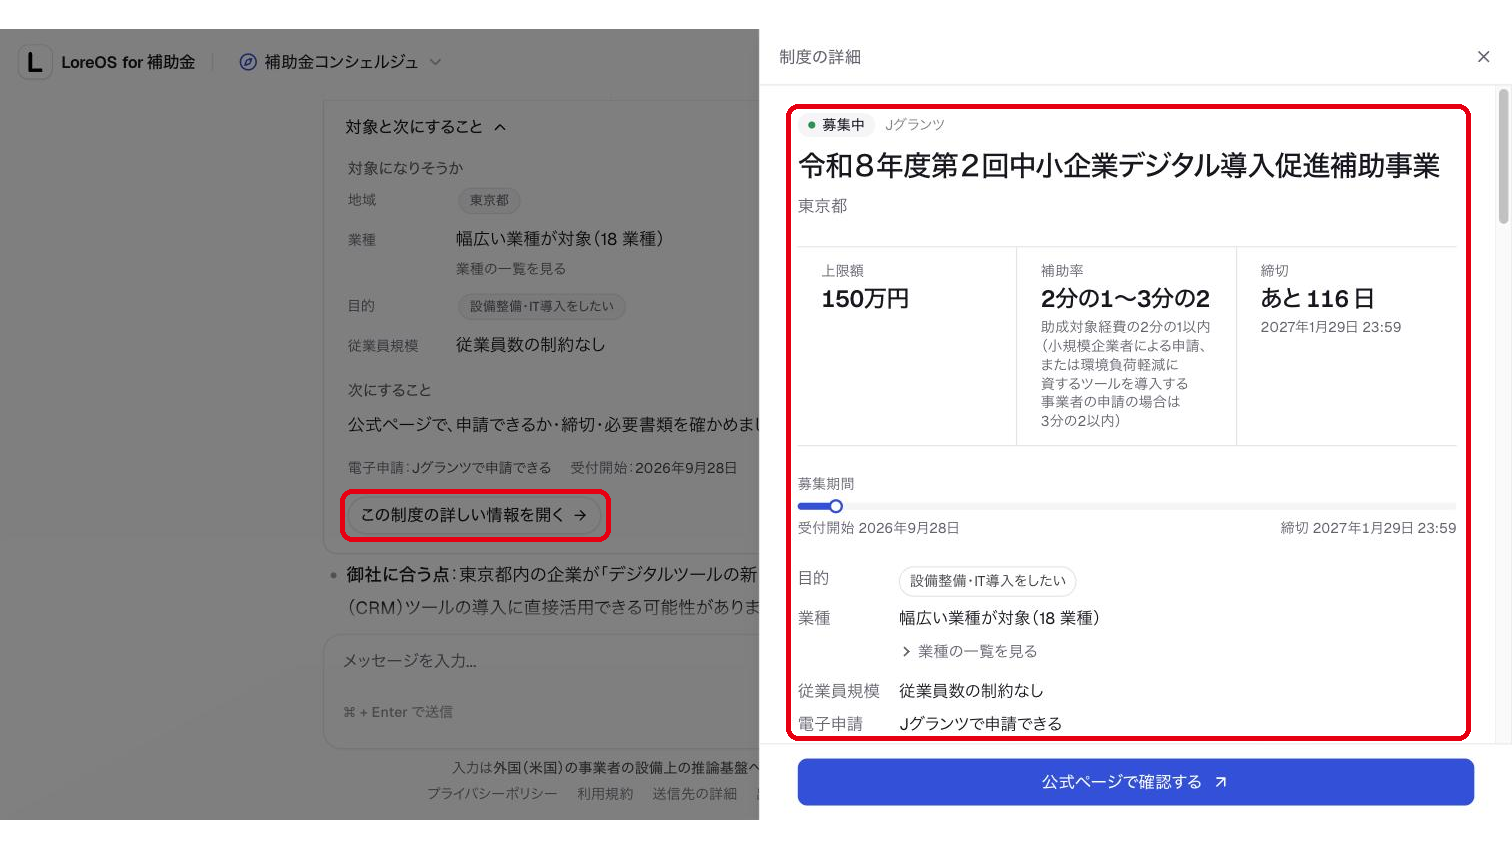Click the 制度の詳細 panel heading

[820, 57]
